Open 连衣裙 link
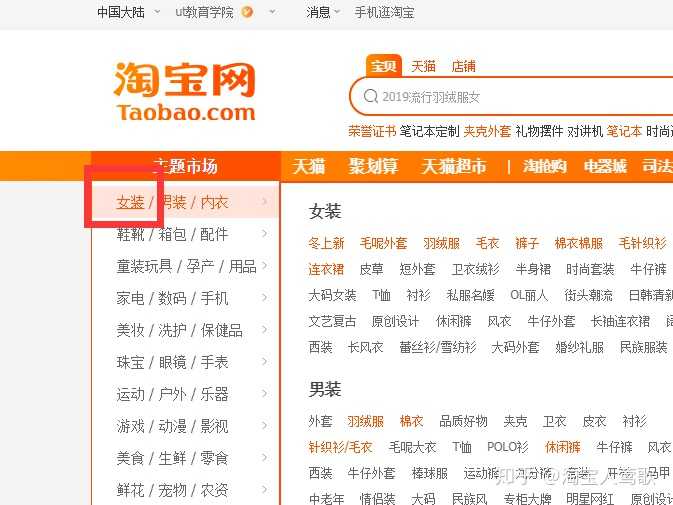This screenshot has height=505, width=673. [326, 269]
